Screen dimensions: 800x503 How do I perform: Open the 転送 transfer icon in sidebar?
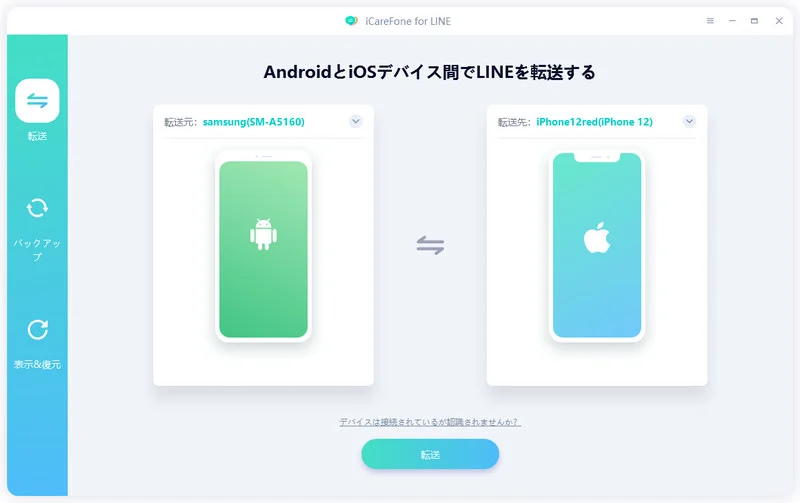pos(37,100)
